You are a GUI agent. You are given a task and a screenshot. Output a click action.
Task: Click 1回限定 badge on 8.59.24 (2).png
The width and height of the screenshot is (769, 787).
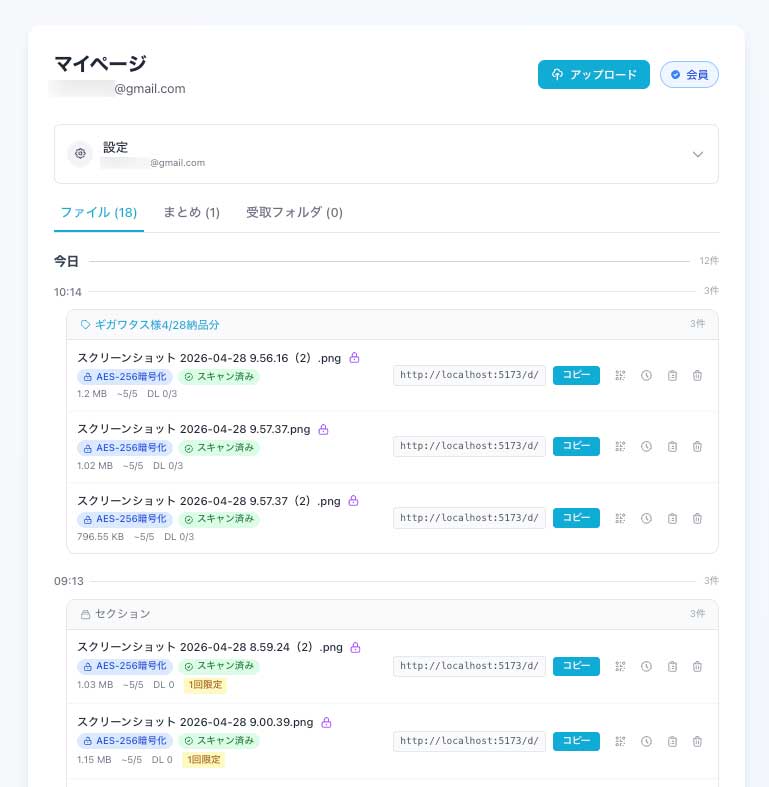point(205,685)
